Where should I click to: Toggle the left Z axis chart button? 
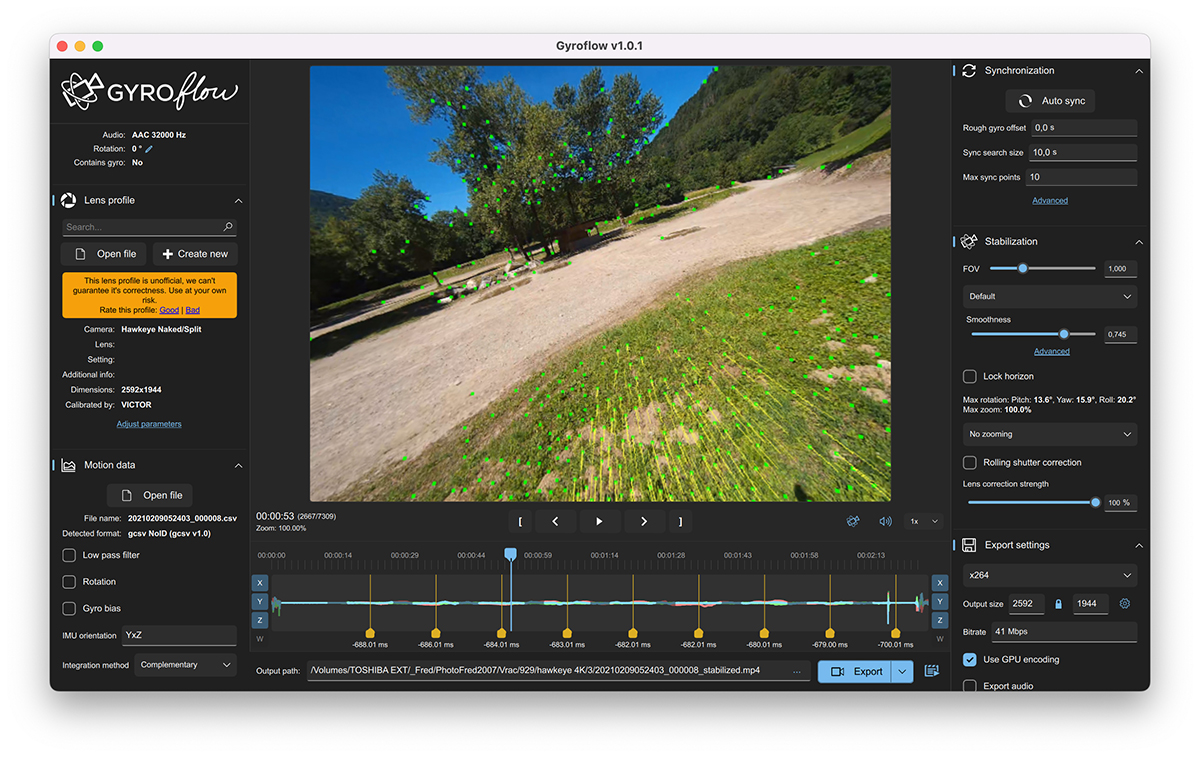[x=260, y=621]
